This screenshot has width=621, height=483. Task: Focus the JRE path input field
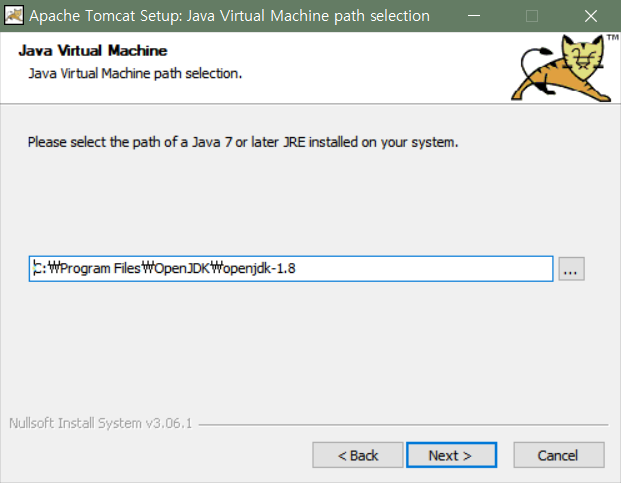point(291,269)
